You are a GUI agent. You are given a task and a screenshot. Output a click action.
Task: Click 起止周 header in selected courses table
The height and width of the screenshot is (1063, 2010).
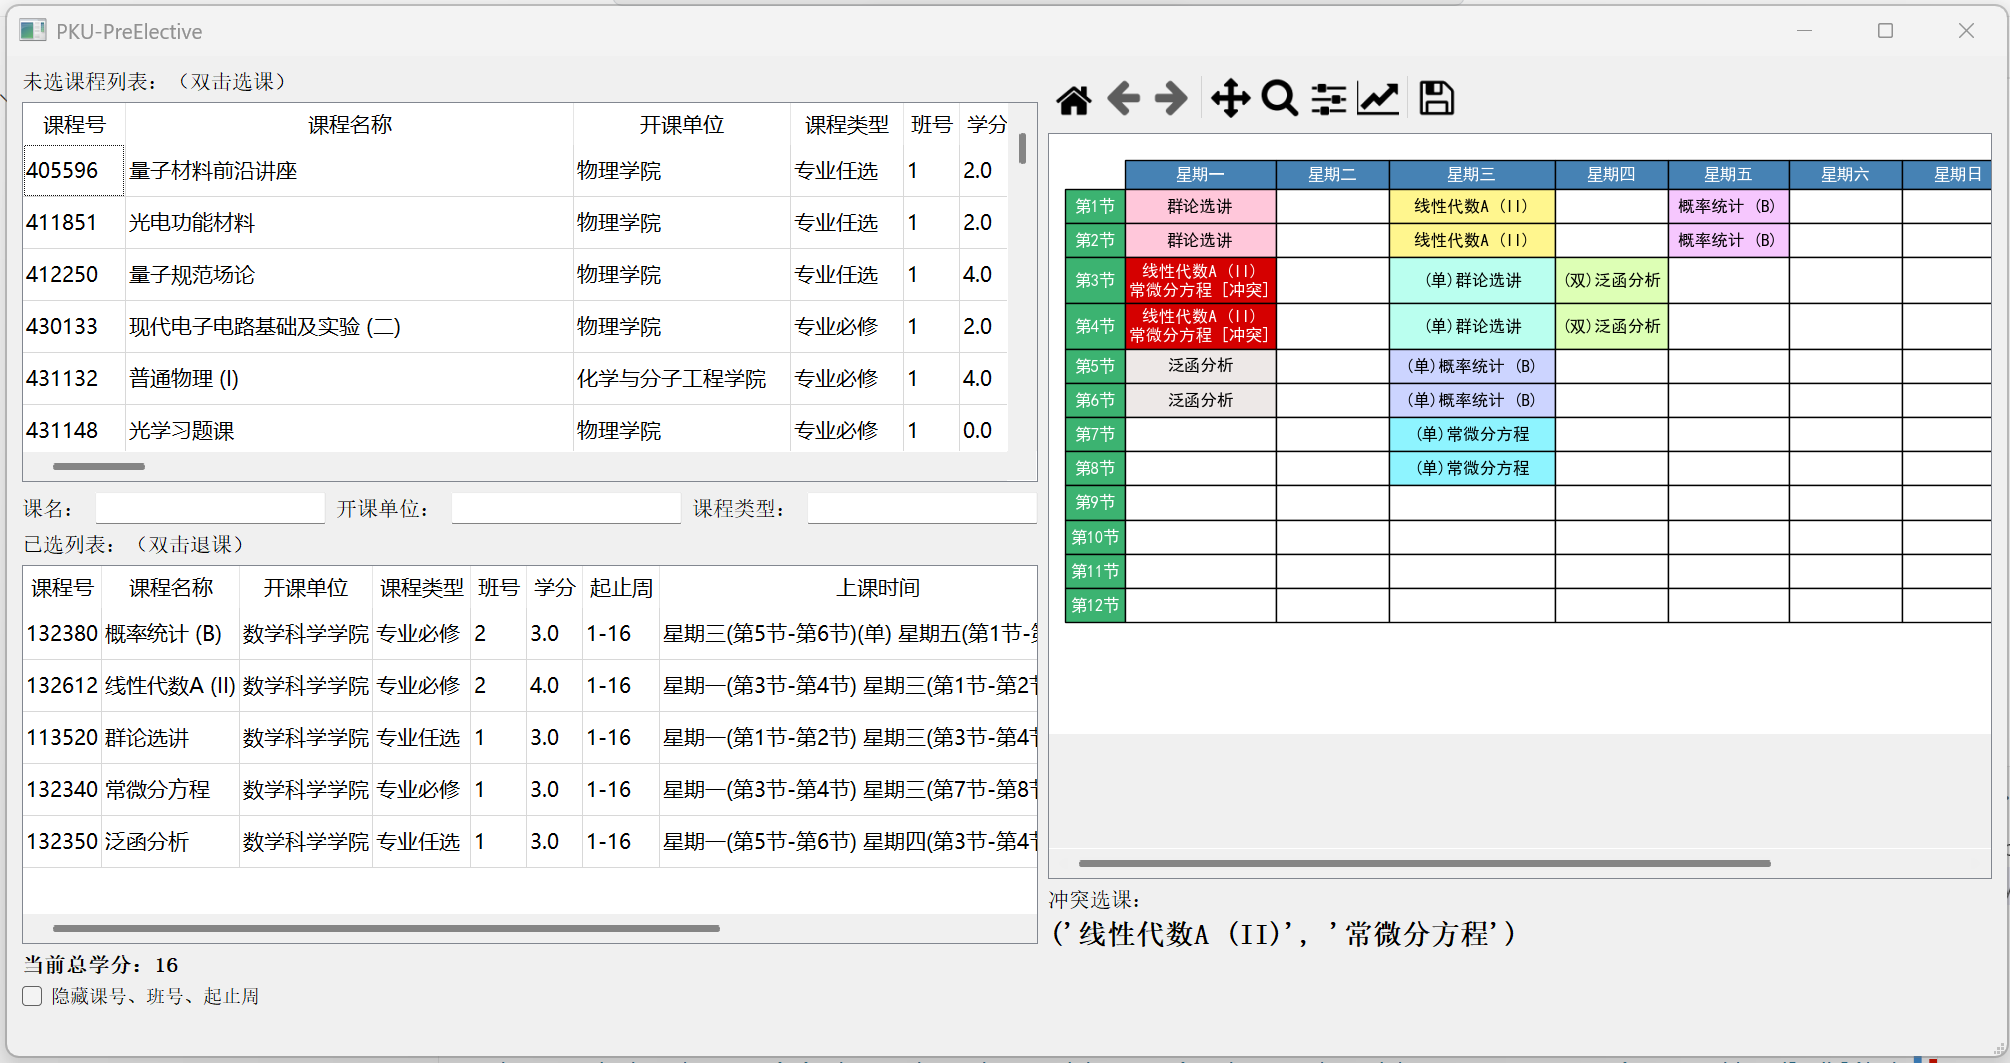[621, 588]
